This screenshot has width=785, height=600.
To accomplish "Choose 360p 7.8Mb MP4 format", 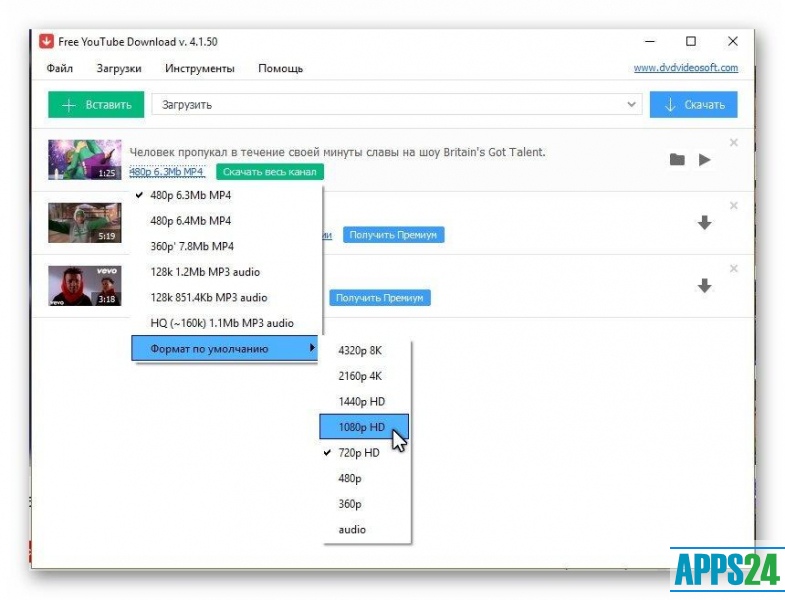I will [x=226, y=246].
